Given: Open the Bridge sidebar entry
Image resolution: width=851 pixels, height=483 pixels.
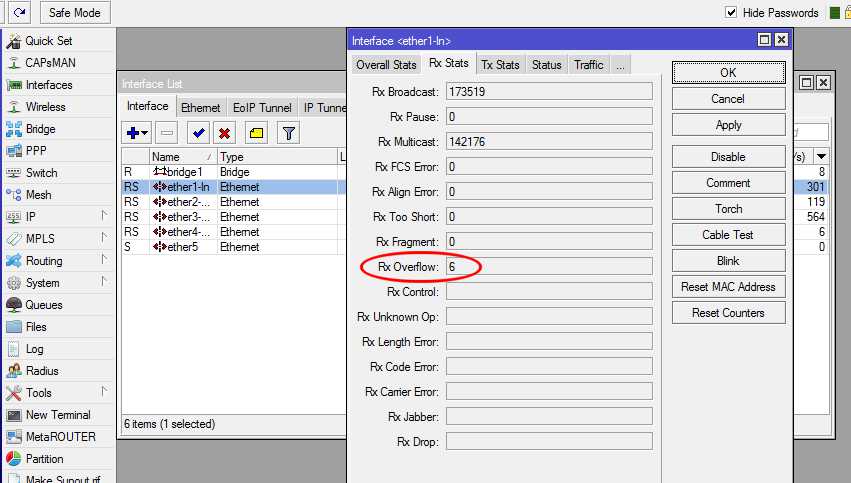Looking at the screenshot, I should point(31,129).
